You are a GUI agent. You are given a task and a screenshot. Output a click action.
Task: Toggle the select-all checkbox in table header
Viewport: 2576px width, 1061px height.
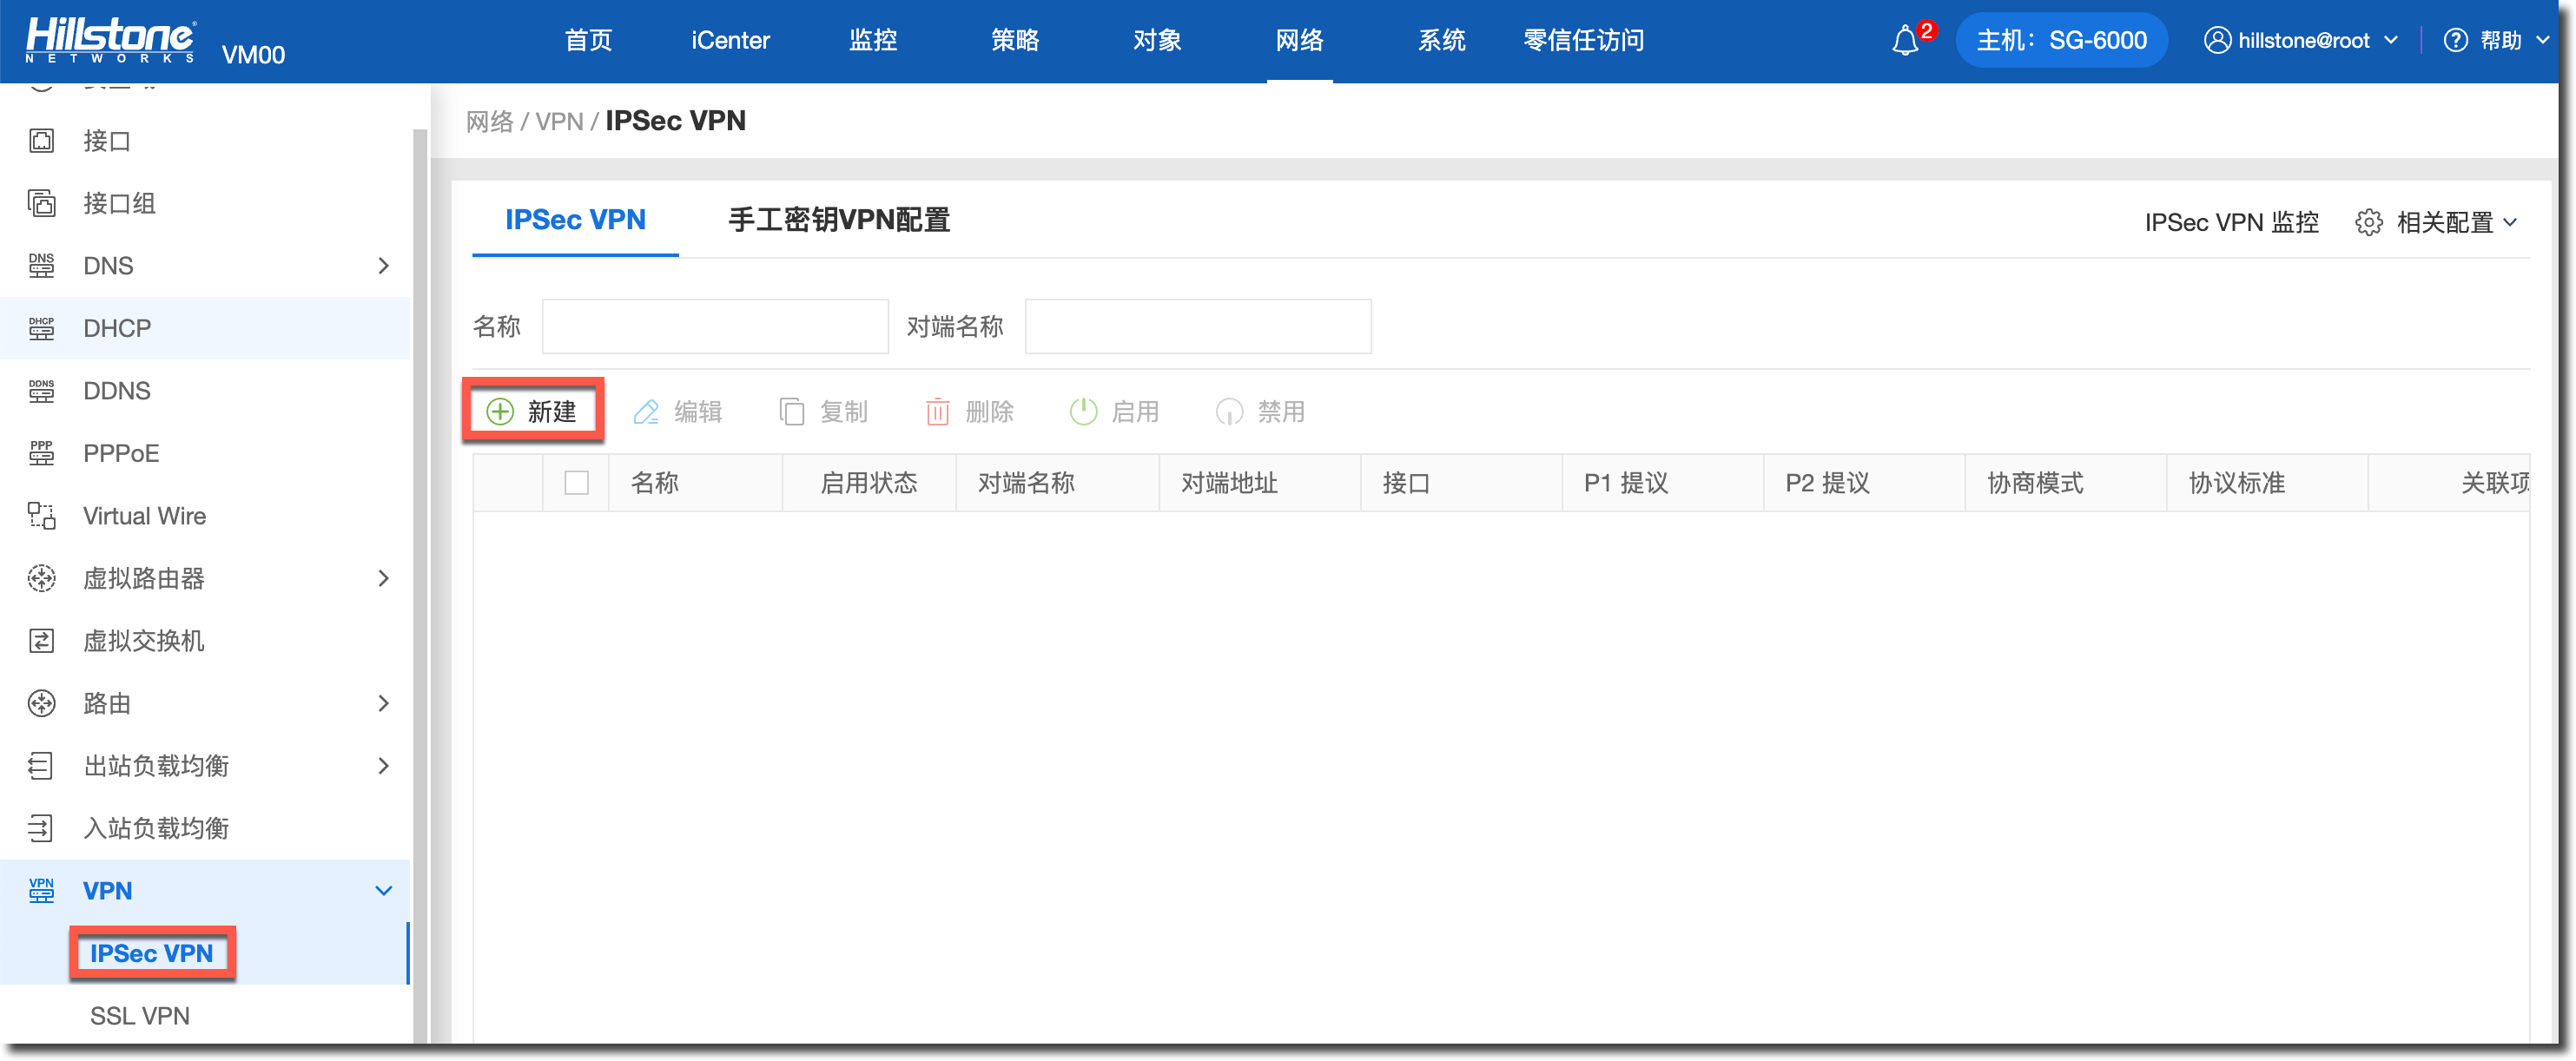[x=576, y=483]
